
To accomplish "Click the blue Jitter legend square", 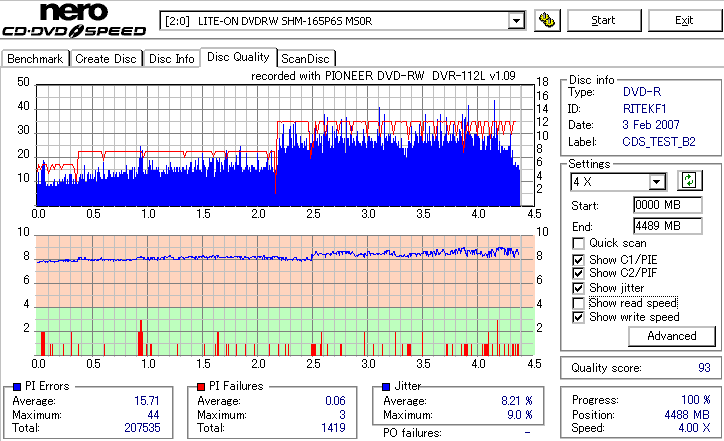I will coord(386,387).
